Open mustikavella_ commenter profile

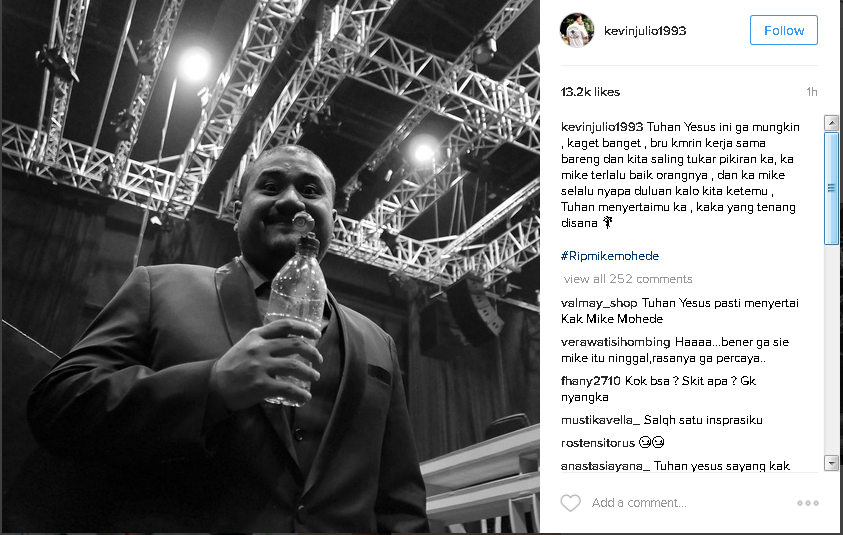[600, 420]
